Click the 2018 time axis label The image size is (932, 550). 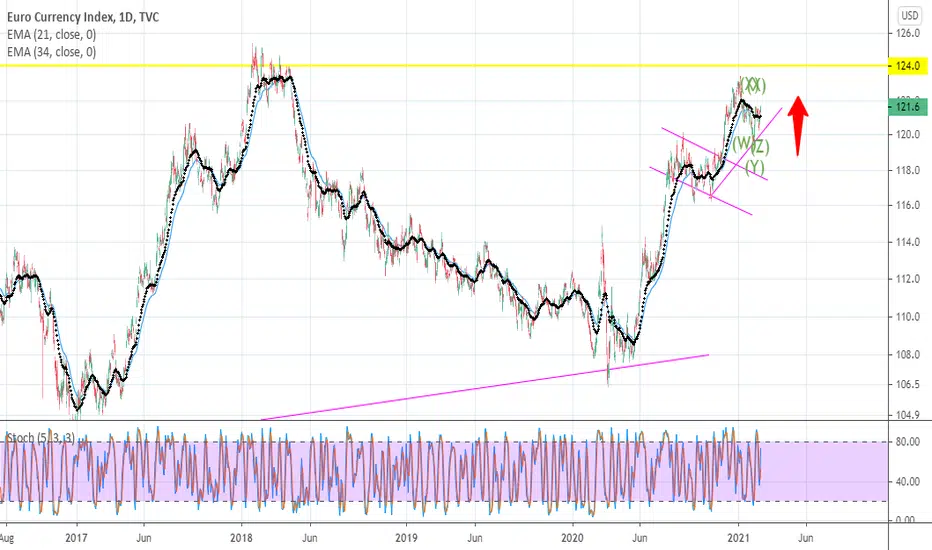pyautogui.click(x=241, y=538)
